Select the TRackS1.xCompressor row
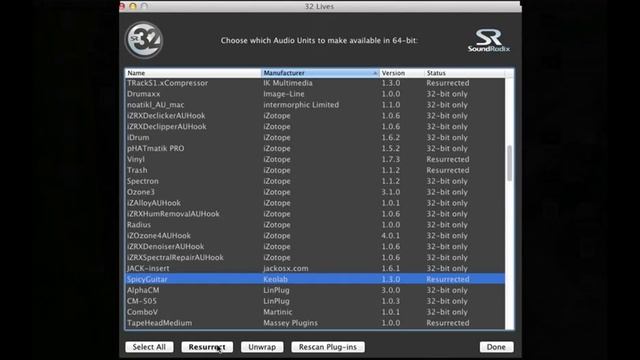 click(x=315, y=83)
